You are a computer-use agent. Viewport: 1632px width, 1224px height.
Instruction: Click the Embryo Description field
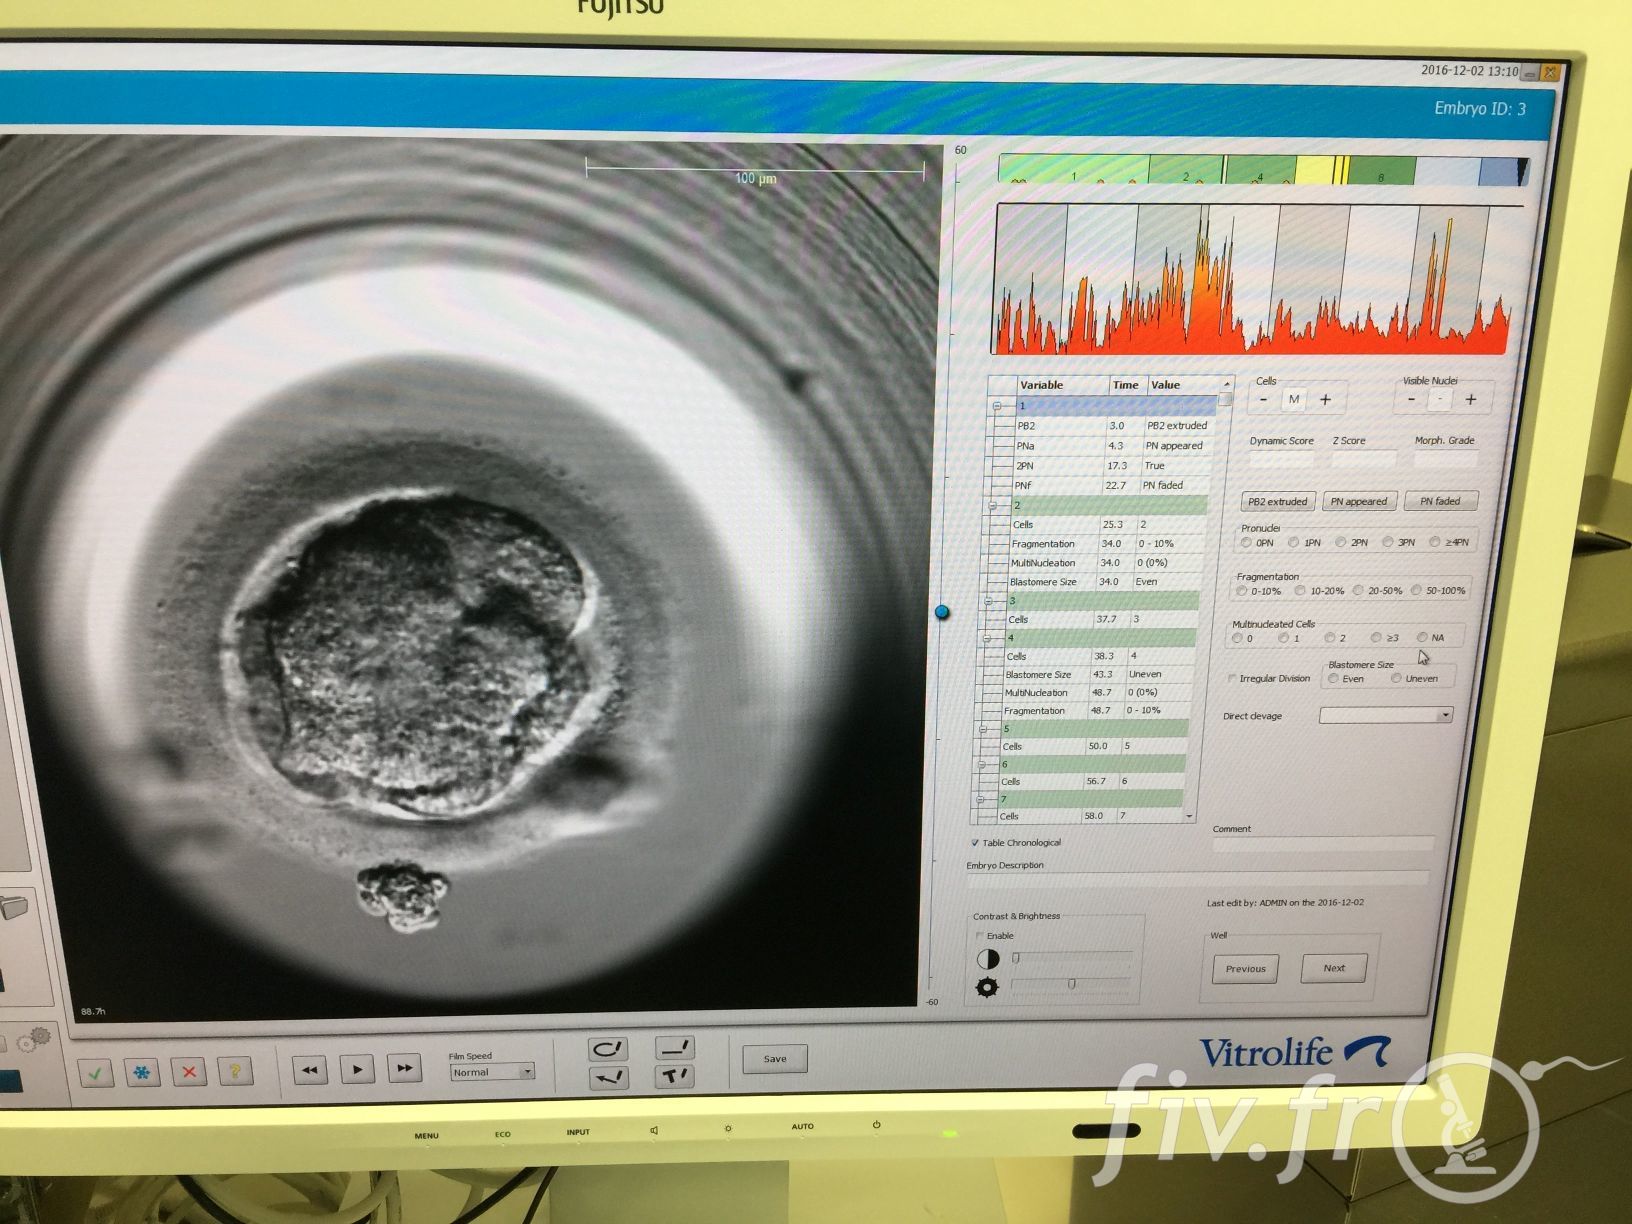(x=1197, y=879)
